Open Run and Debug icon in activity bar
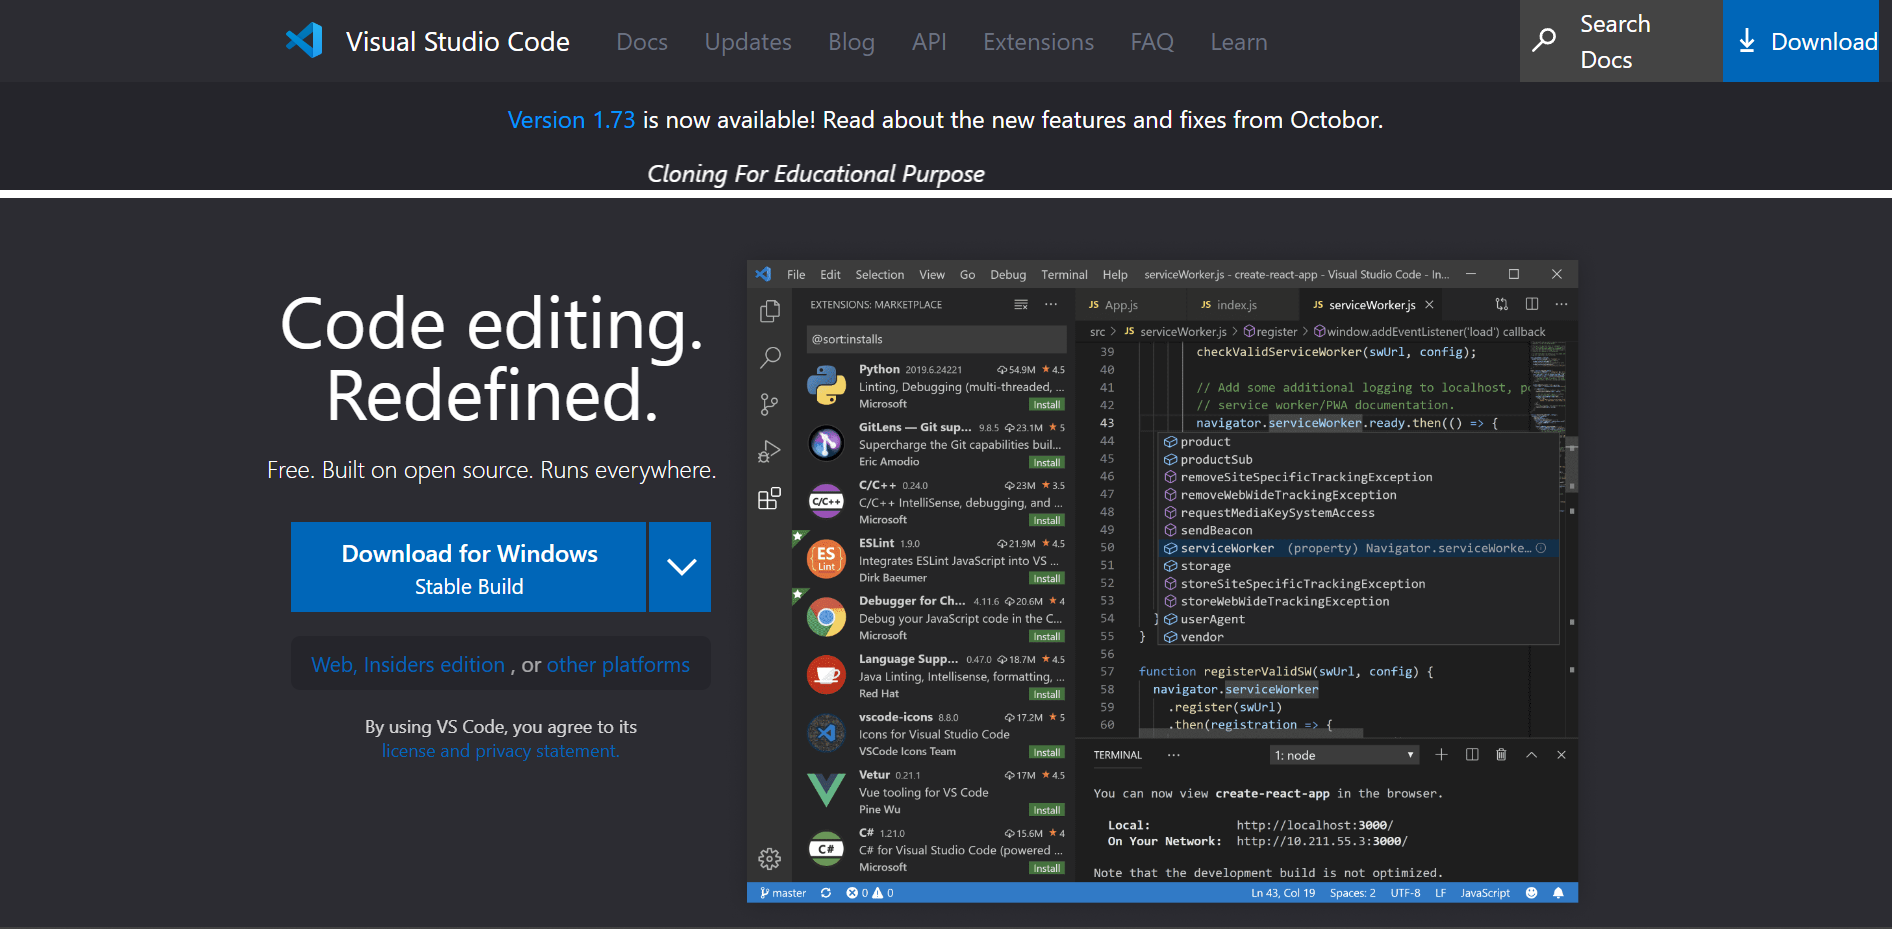Viewport: 1892px width, 929px height. pyautogui.click(x=769, y=452)
